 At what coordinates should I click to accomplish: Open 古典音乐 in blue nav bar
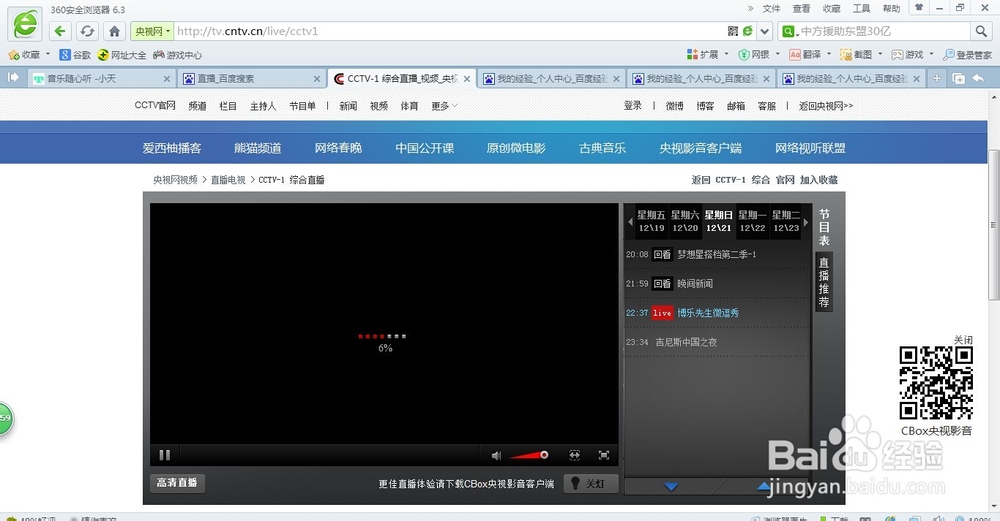coord(602,148)
